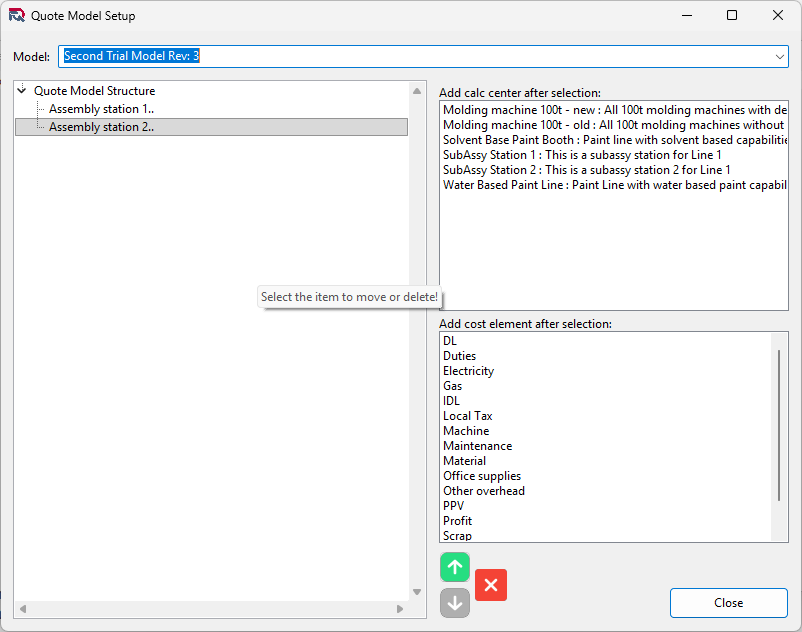The height and width of the screenshot is (632, 802).
Task: Click the cost element list scrollbar
Action: pyautogui.click(x=780, y=425)
